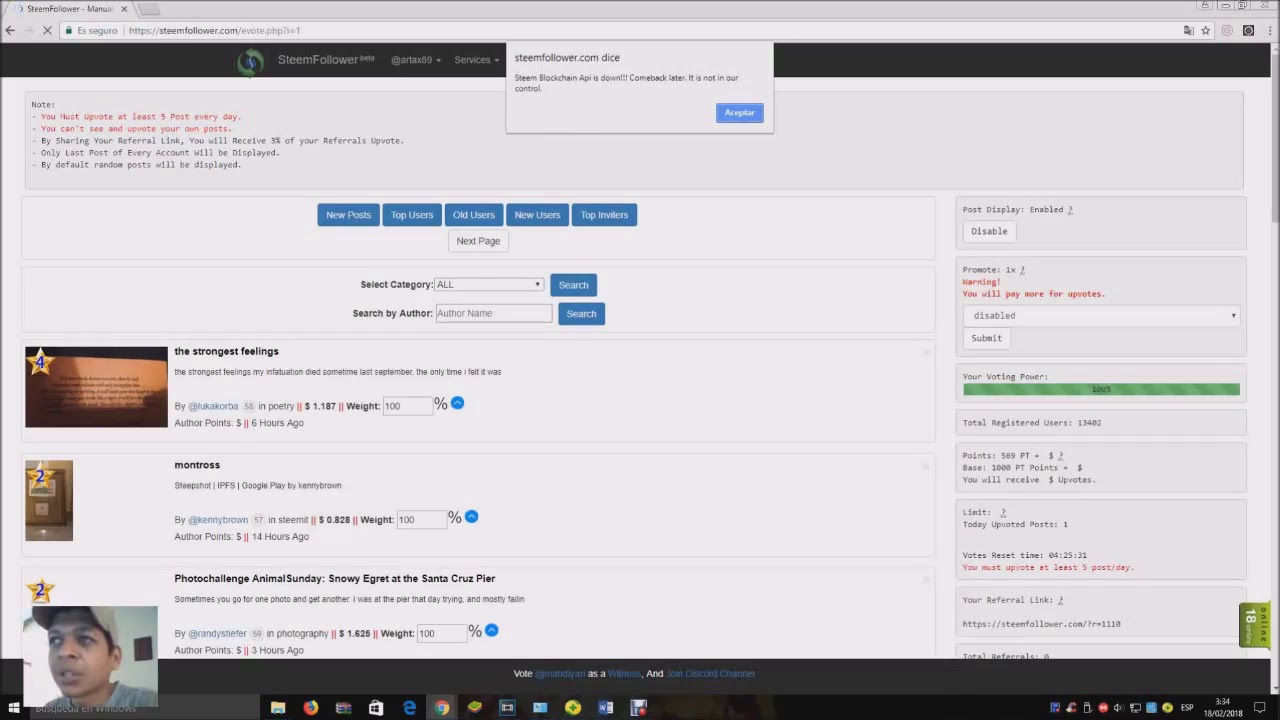Open Join Discord Channel footer link

pos(710,674)
